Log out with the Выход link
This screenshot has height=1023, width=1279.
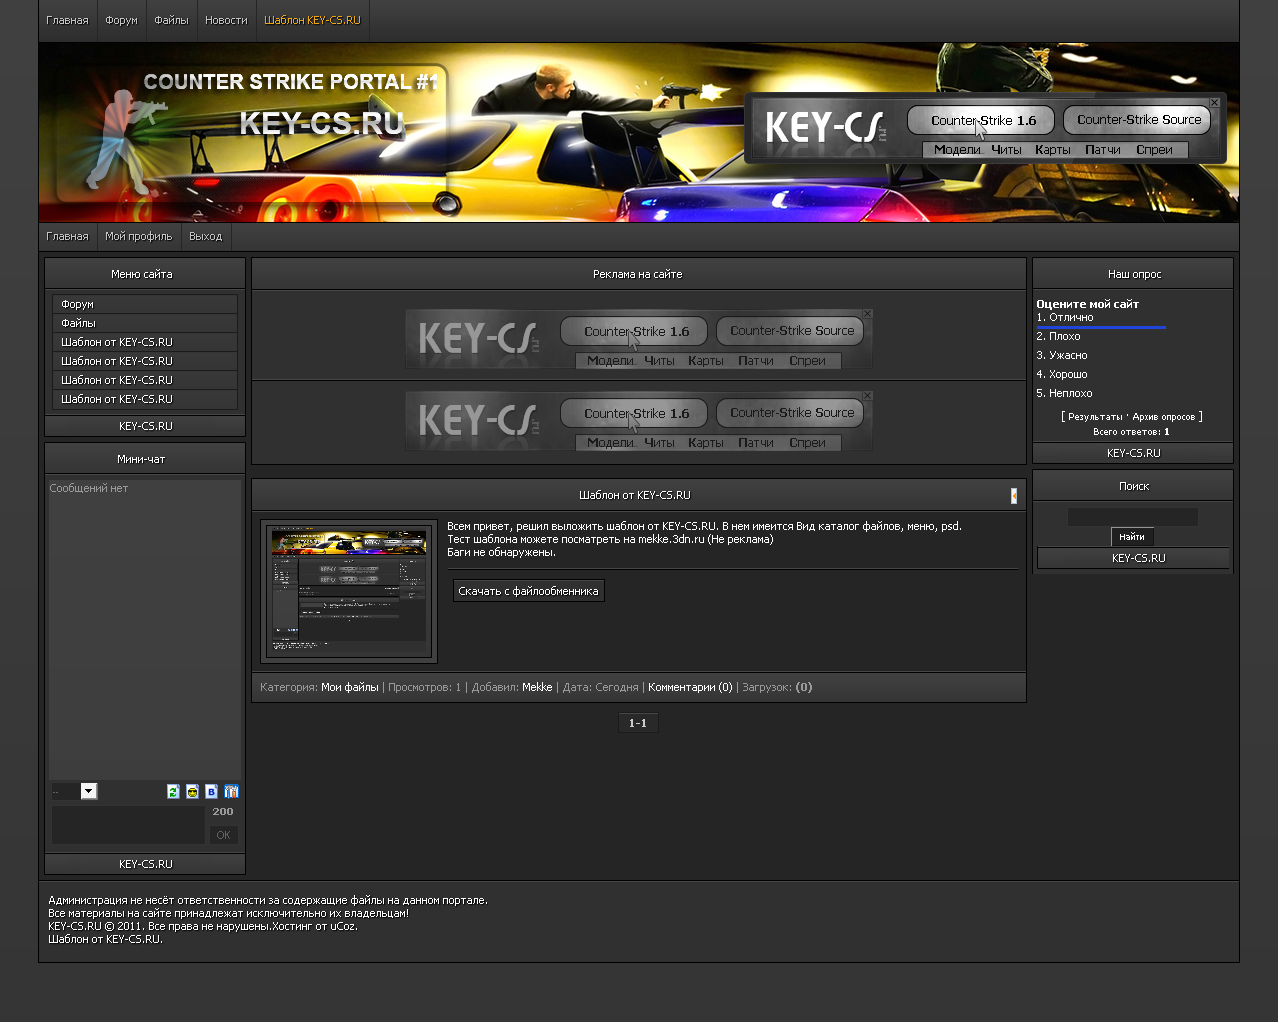click(x=205, y=237)
